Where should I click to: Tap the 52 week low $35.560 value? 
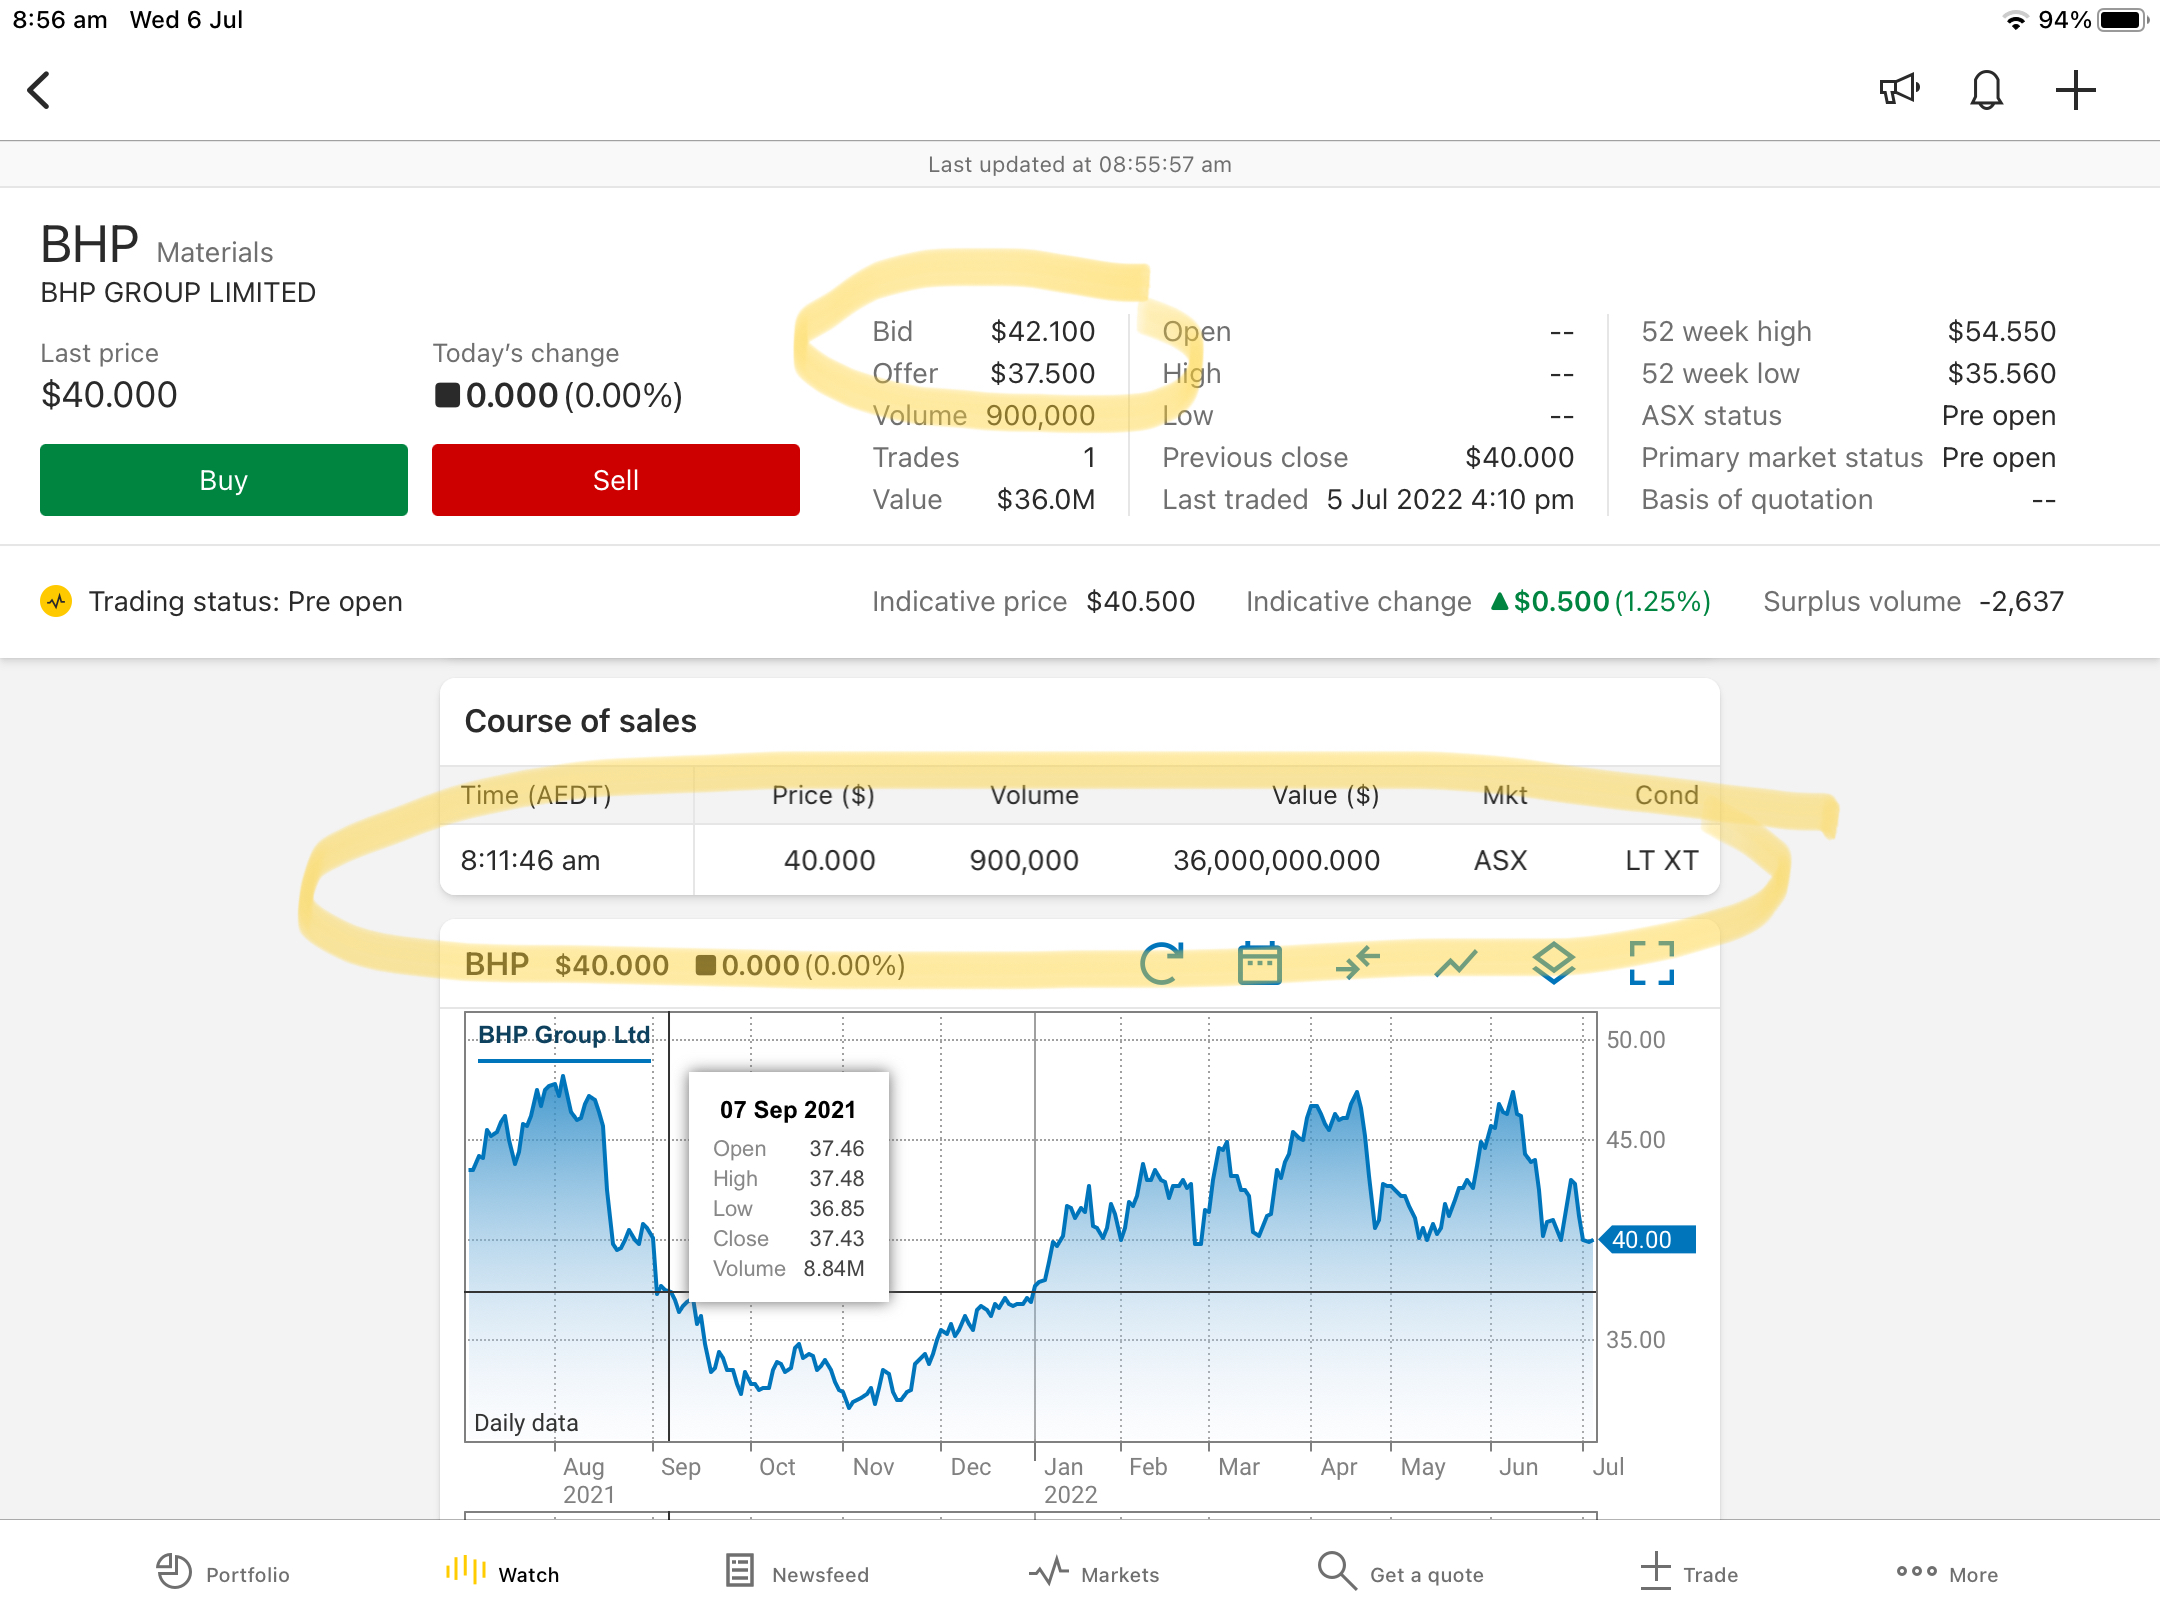tap(2001, 373)
